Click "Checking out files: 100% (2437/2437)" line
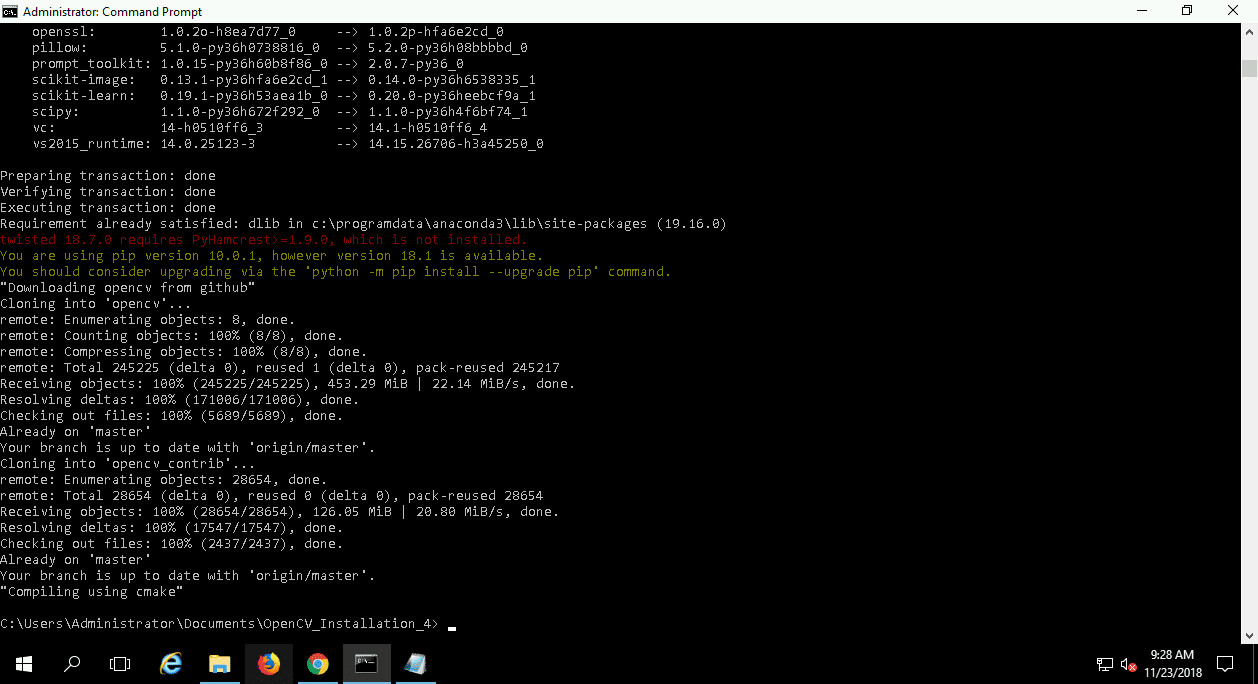The width and height of the screenshot is (1258, 684). [x=172, y=544]
